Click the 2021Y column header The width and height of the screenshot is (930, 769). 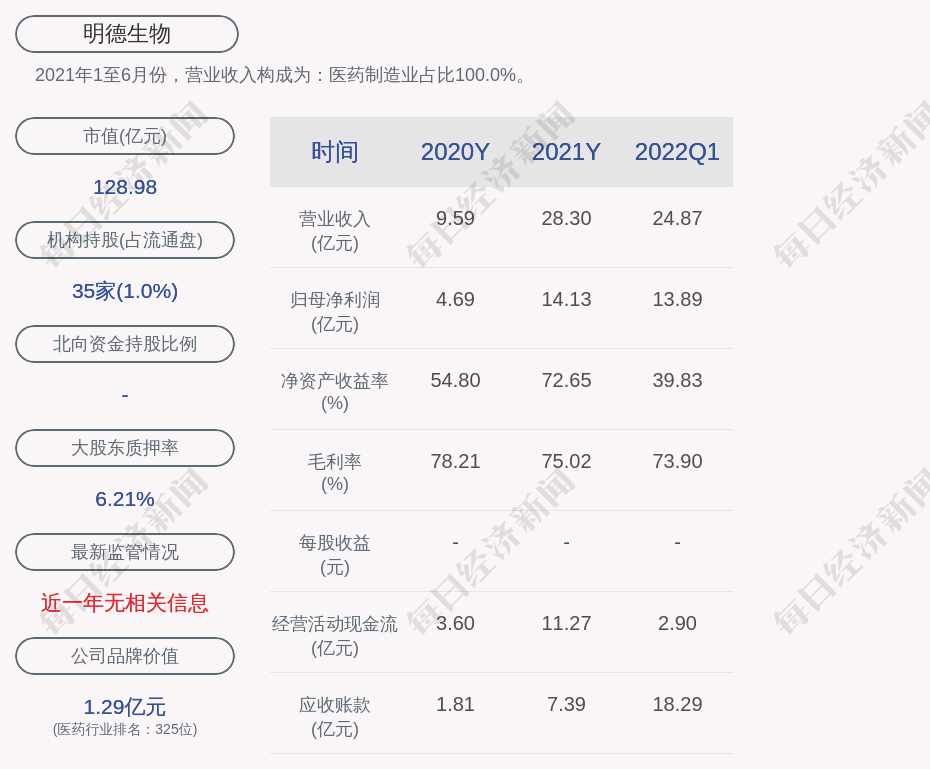[566, 152]
